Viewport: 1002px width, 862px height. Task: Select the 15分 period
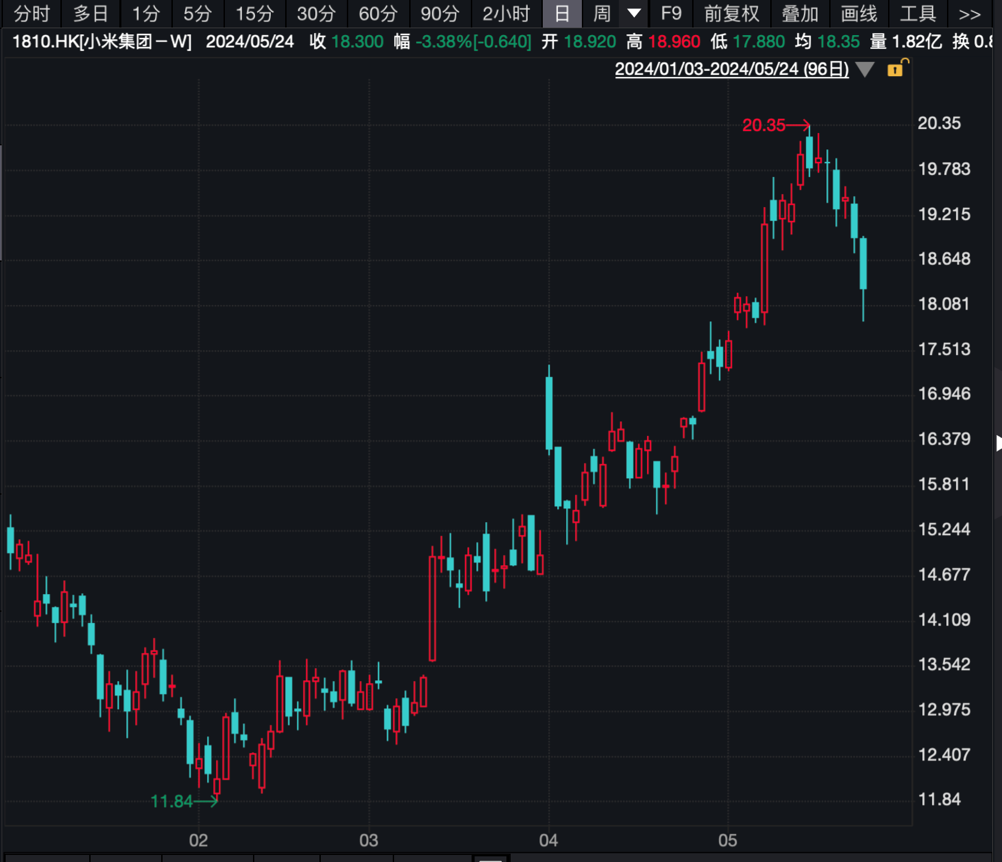[254, 13]
